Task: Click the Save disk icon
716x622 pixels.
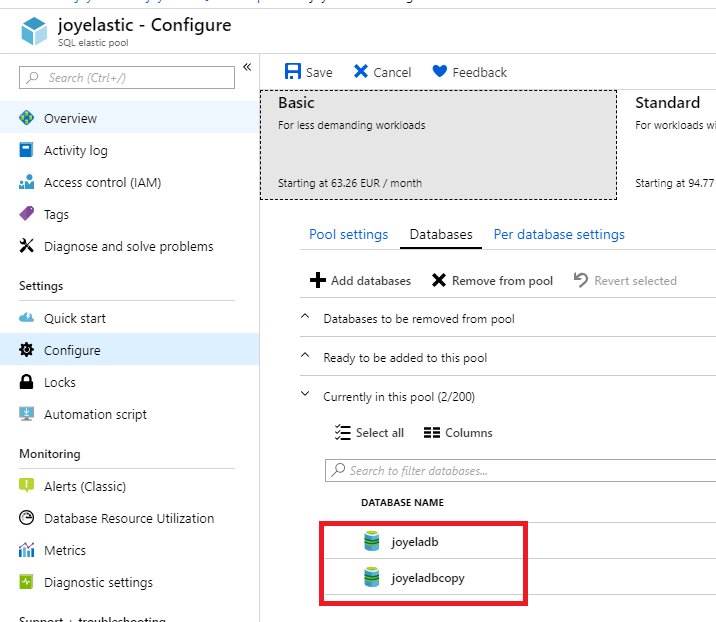Action: pos(293,72)
